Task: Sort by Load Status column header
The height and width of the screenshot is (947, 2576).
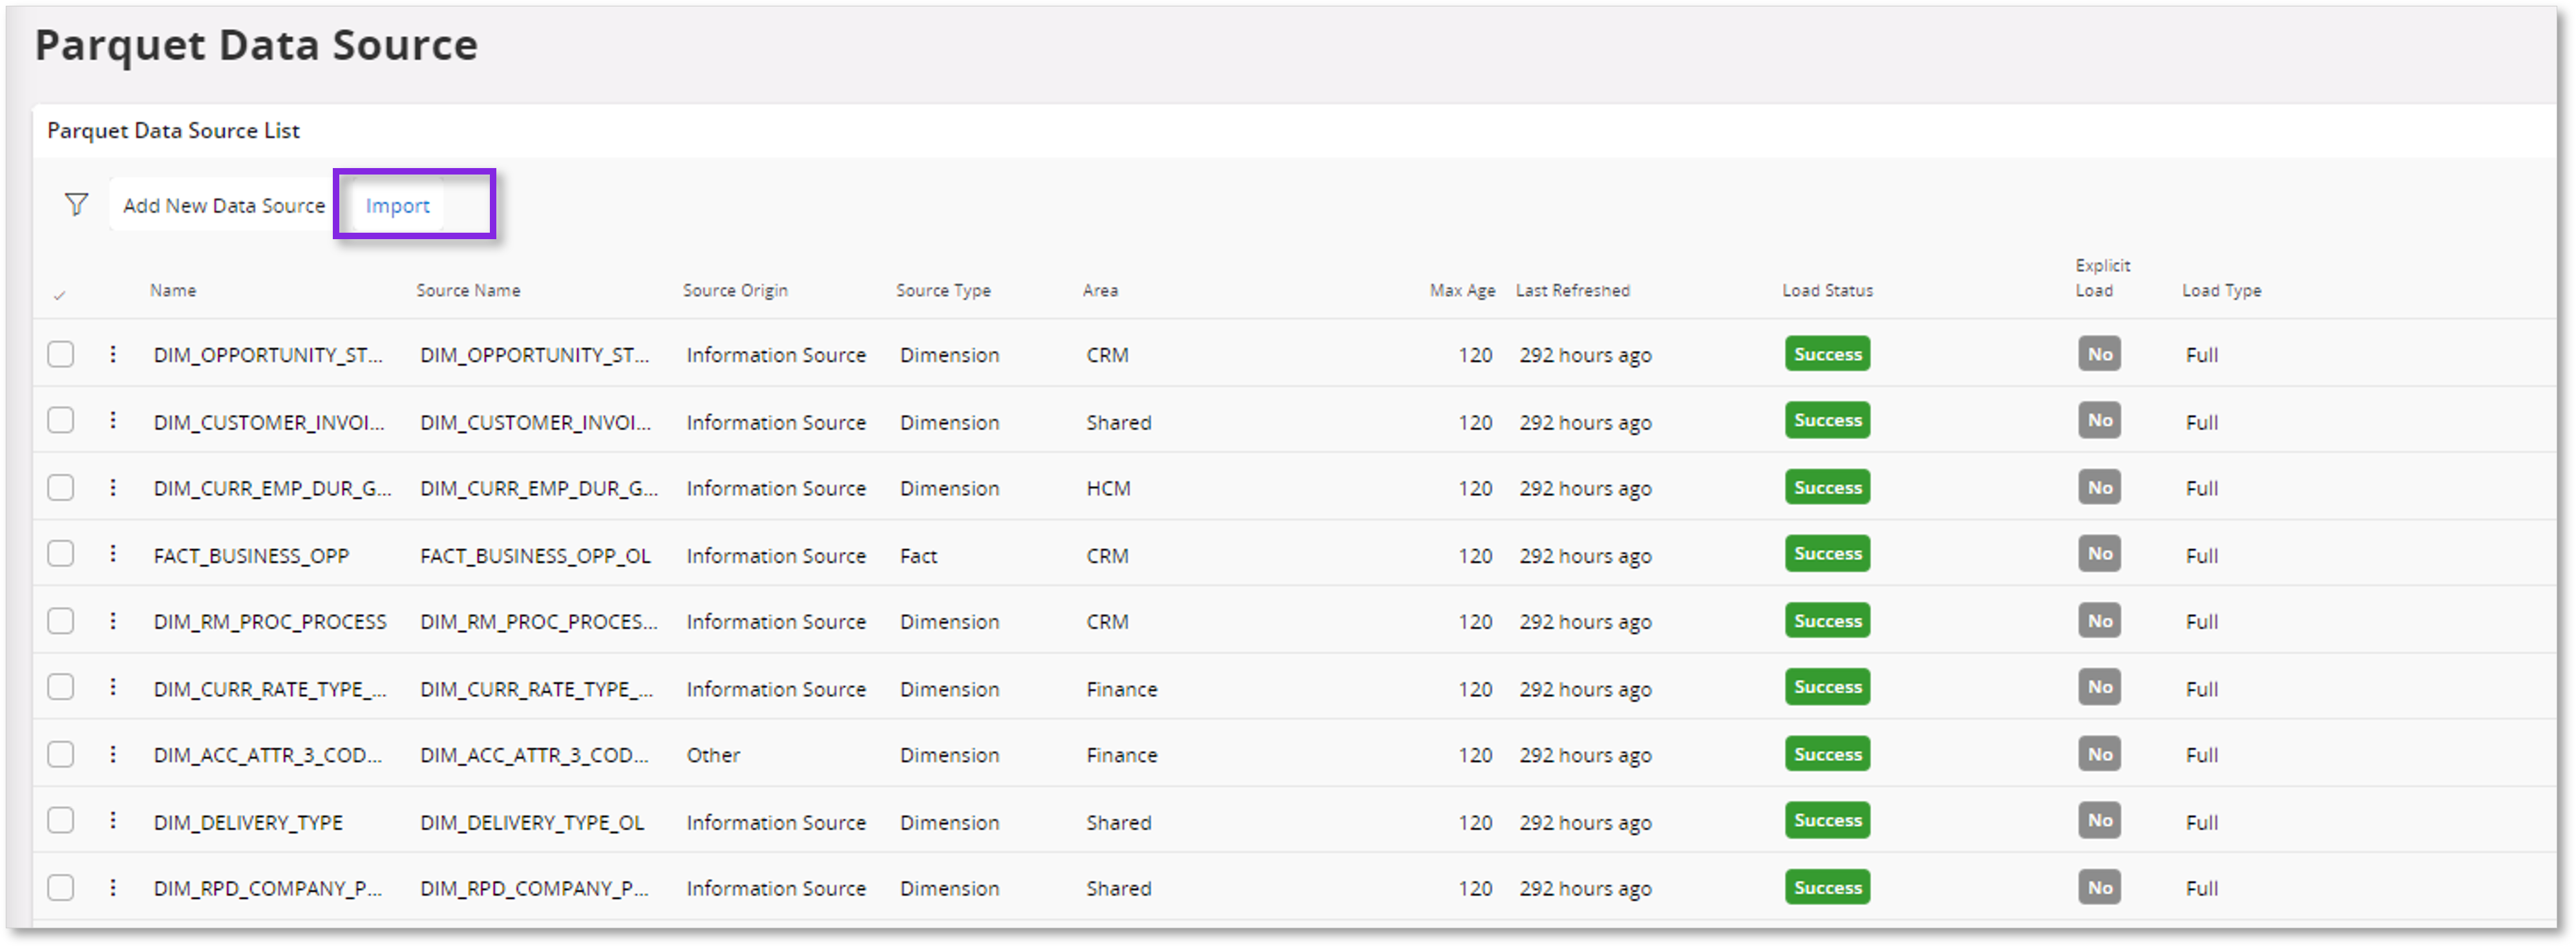Action: coord(1827,290)
